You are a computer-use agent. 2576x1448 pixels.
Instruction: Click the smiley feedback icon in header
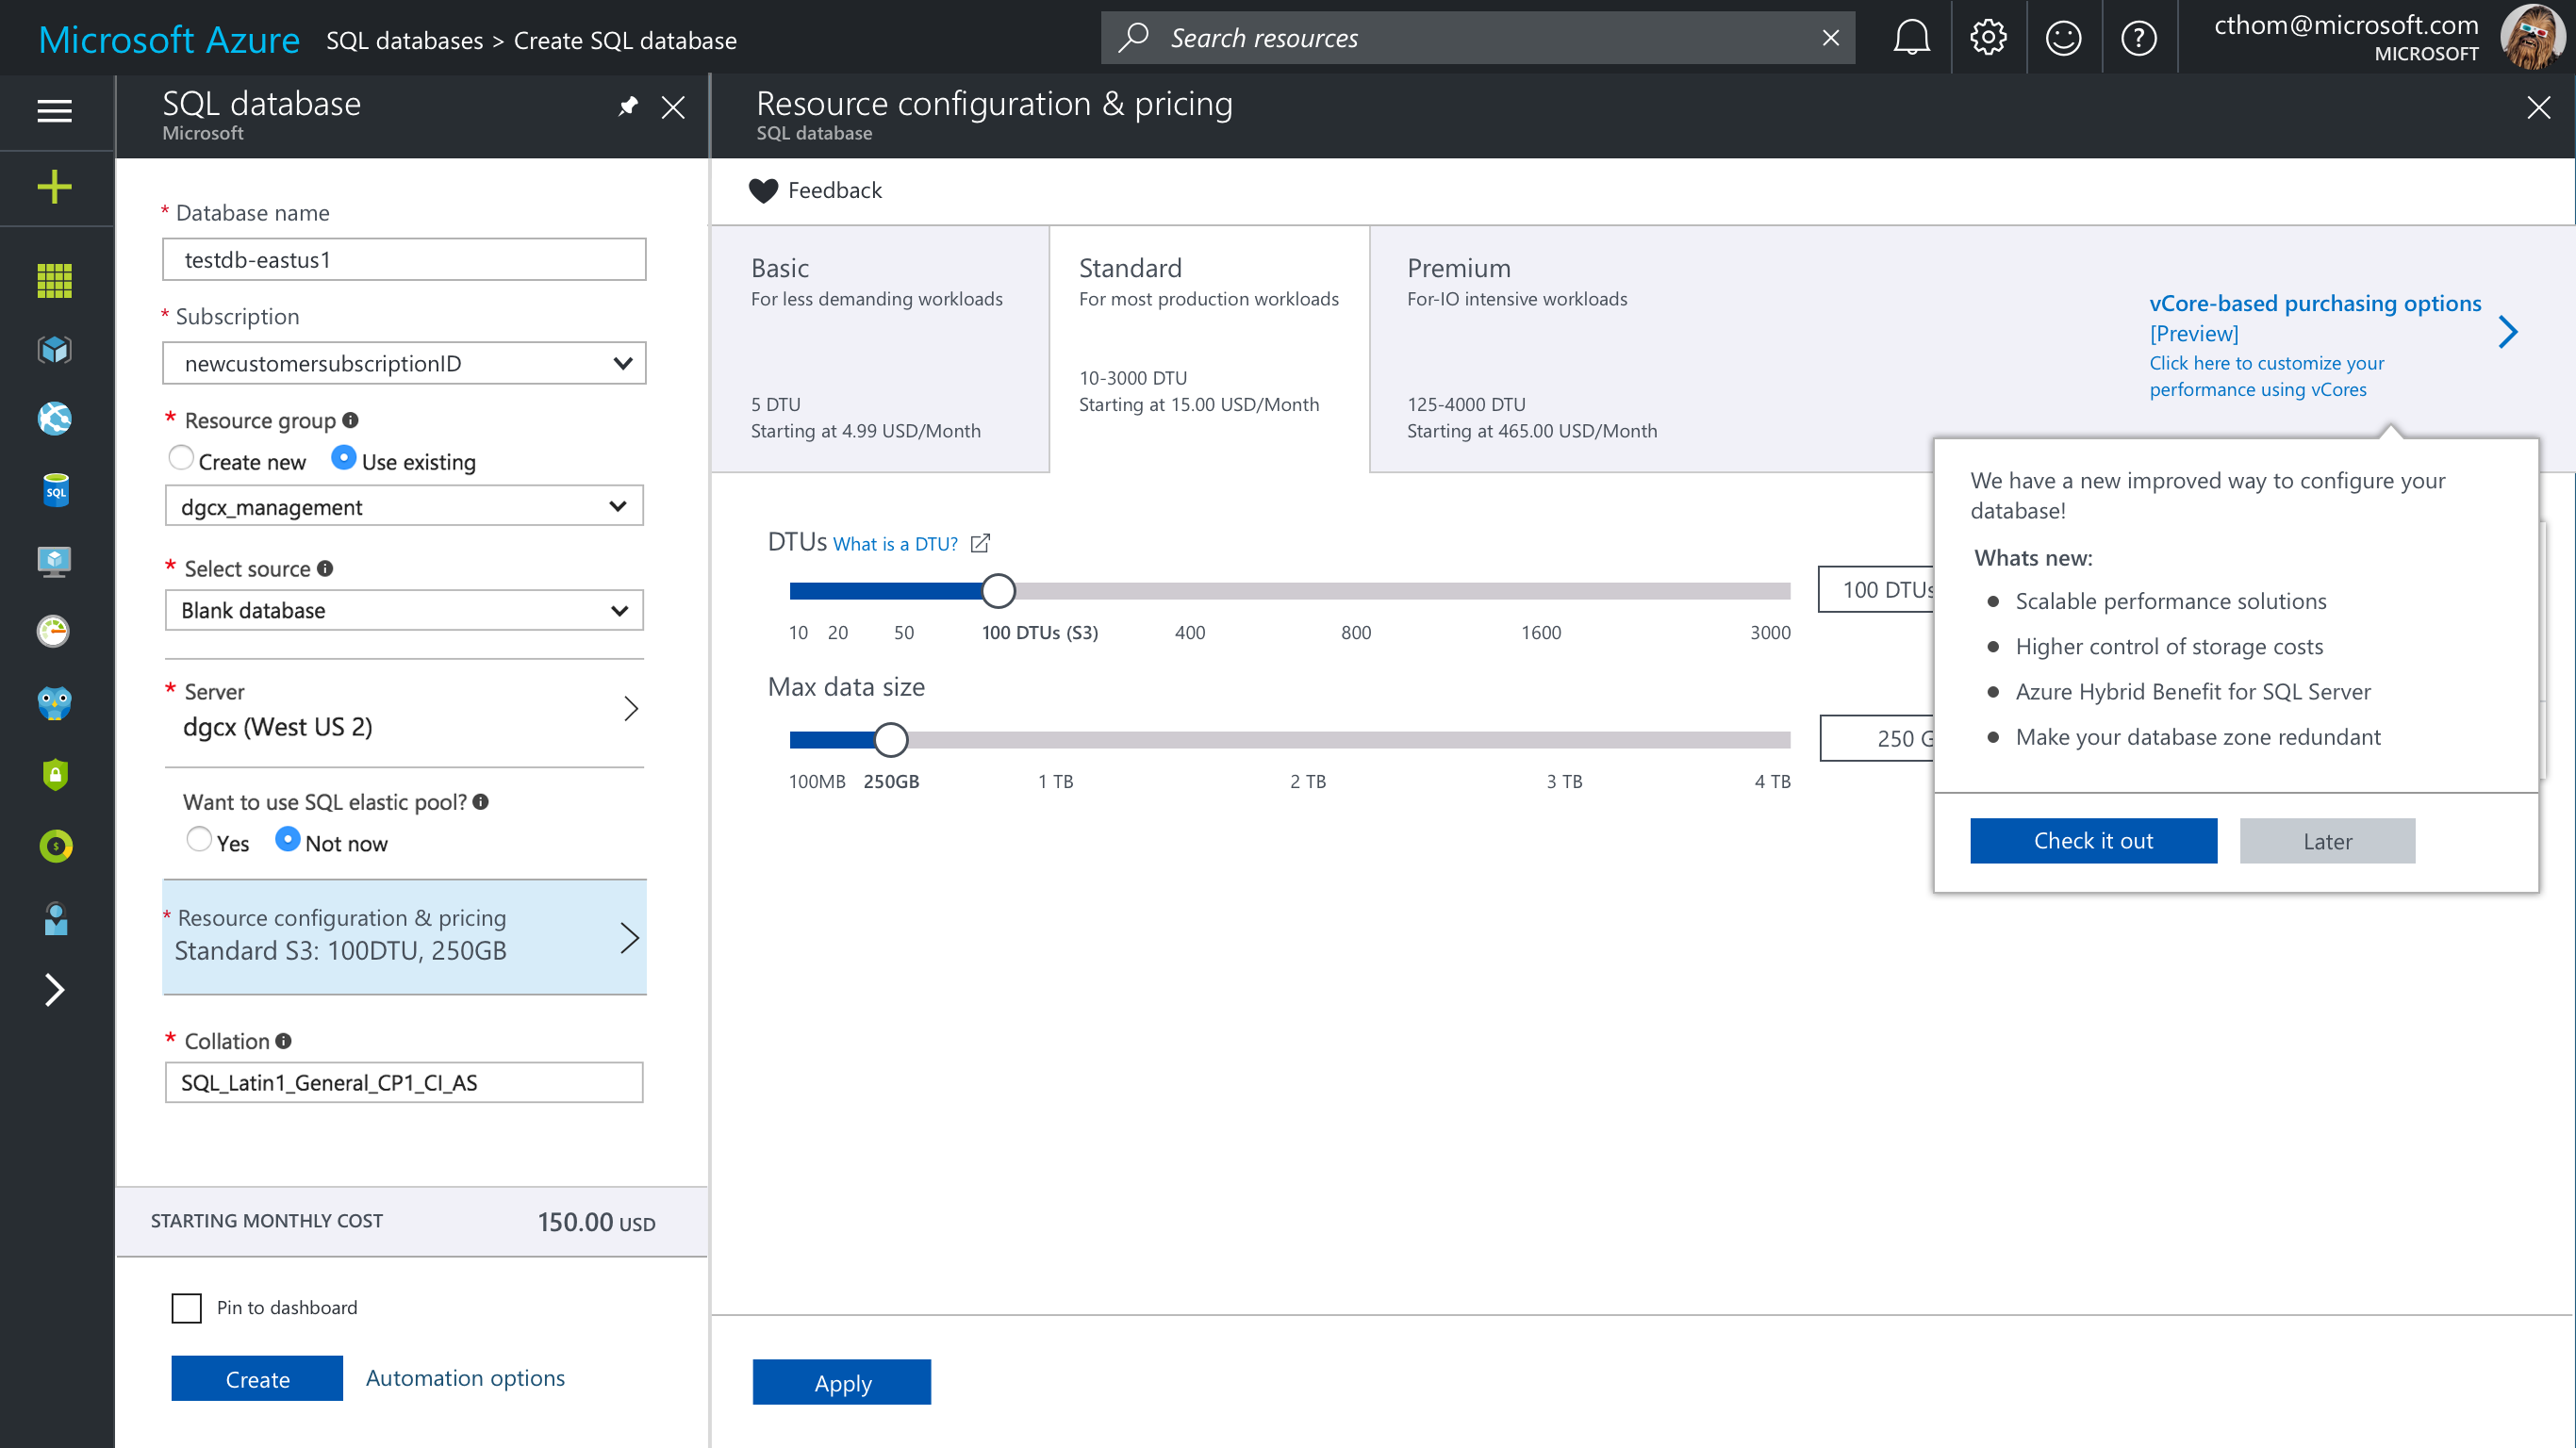[x=2063, y=38]
